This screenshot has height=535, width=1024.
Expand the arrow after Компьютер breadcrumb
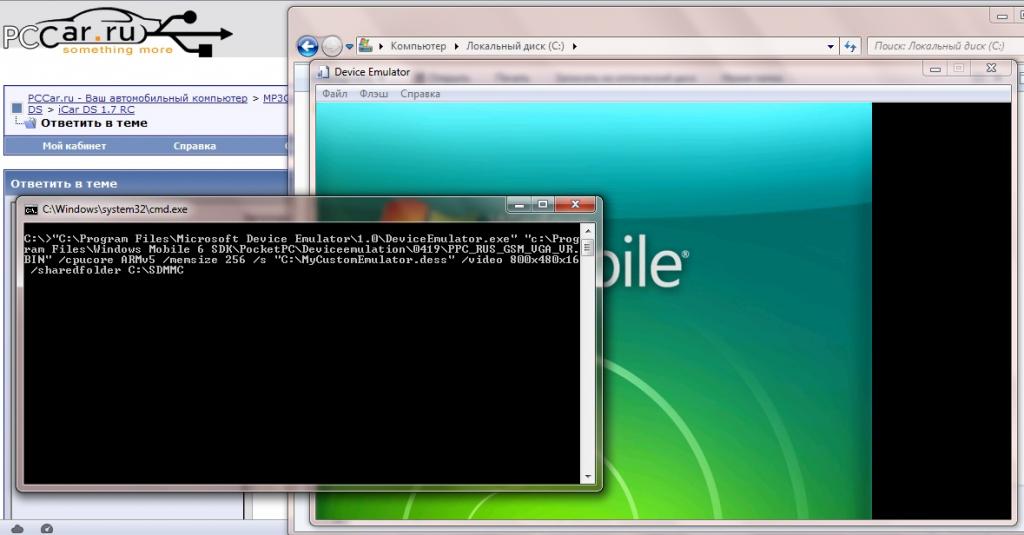[x=456, y=46]
